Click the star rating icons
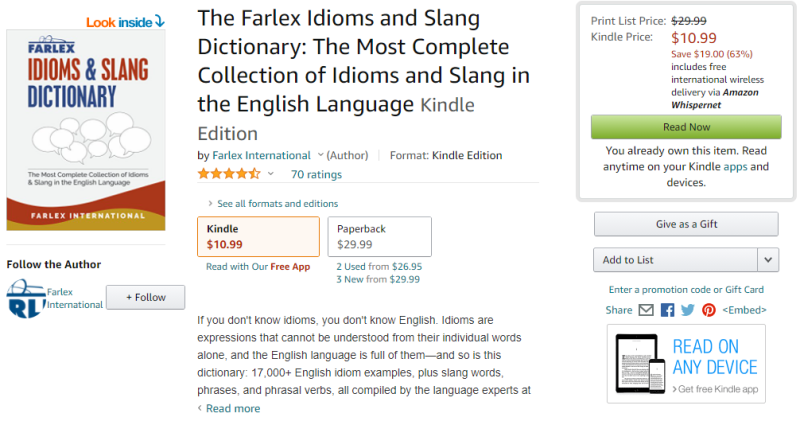The image size is (800, 421). pos(228,174)
